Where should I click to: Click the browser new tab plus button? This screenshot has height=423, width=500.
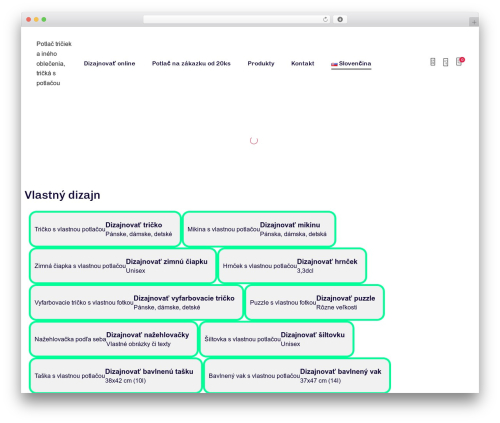pyautogui.click(x=474, y=22)
